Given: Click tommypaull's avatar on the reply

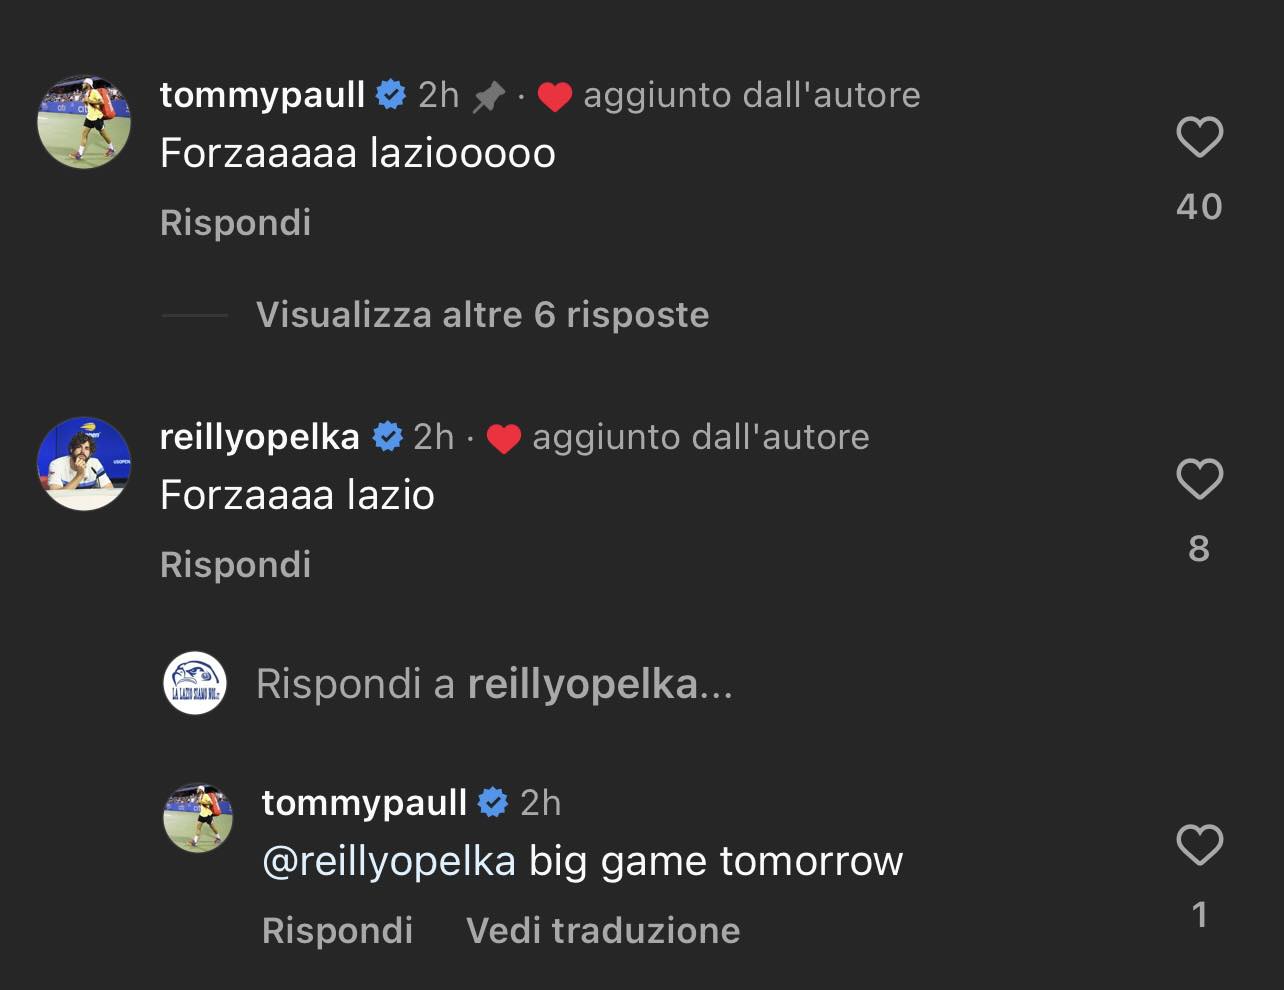Looking at the screenshot, I should pyautogui.click(x=198, y=817).
